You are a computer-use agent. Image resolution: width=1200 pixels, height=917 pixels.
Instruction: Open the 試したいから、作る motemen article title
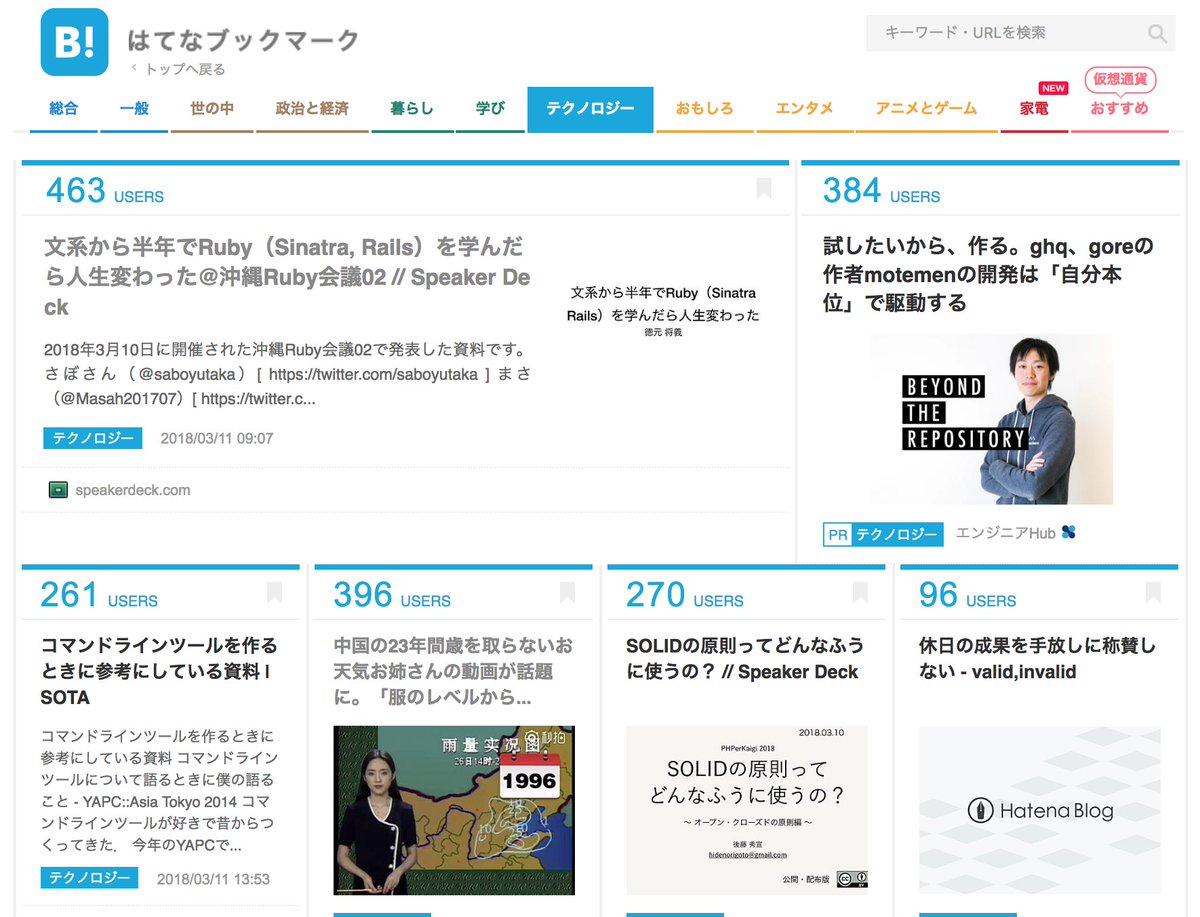pos(988,274)
